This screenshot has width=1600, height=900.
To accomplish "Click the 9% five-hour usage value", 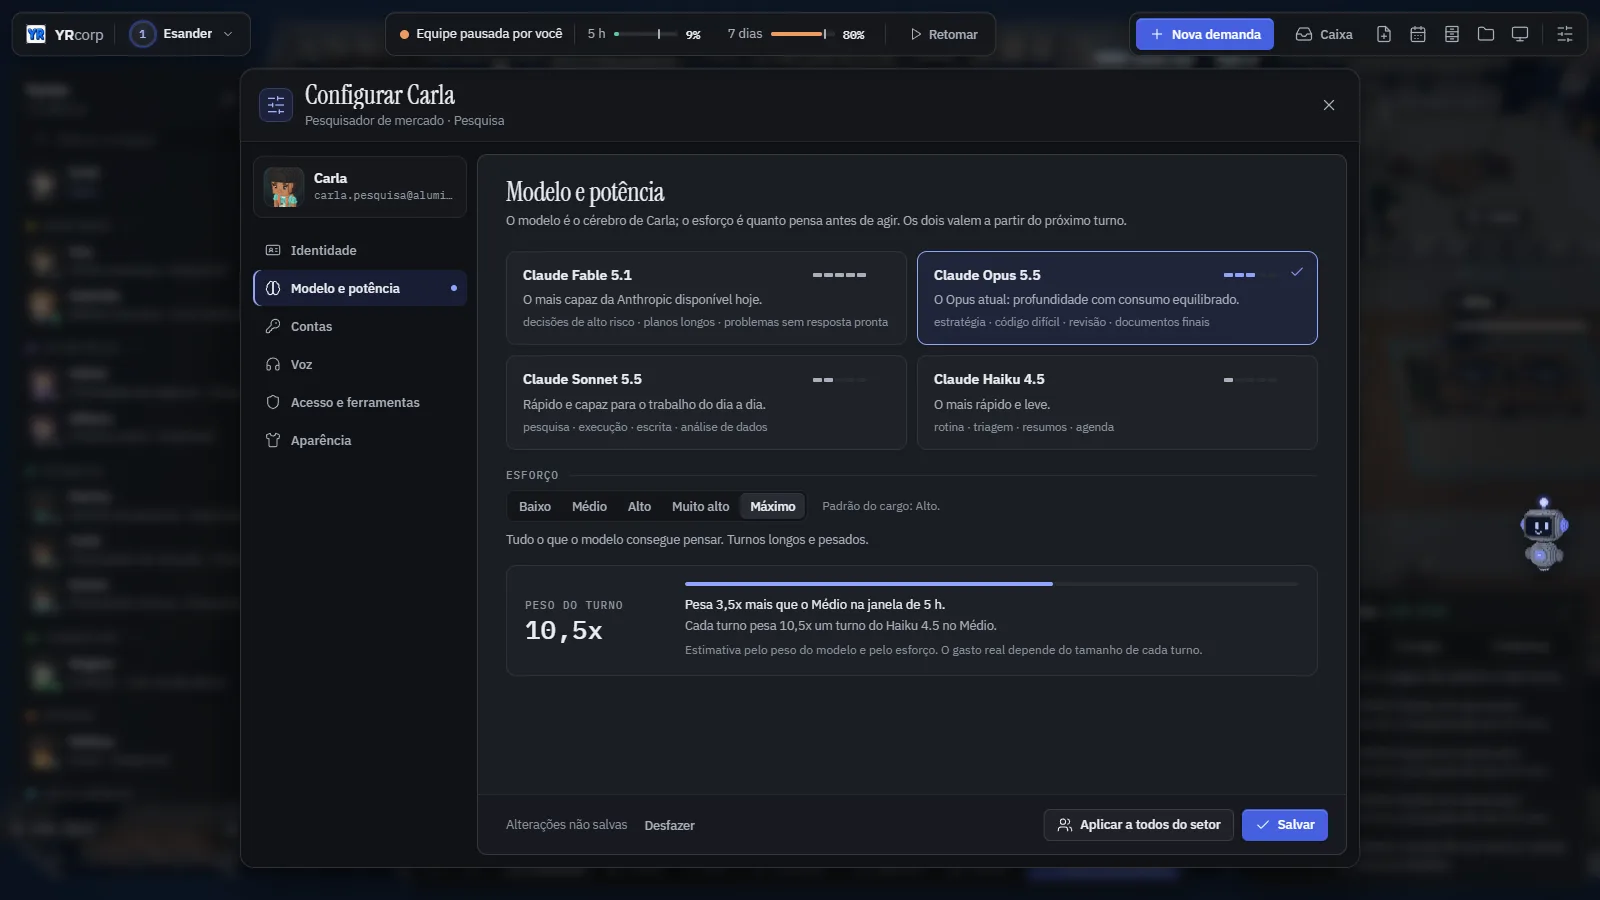I will (693, 35).
